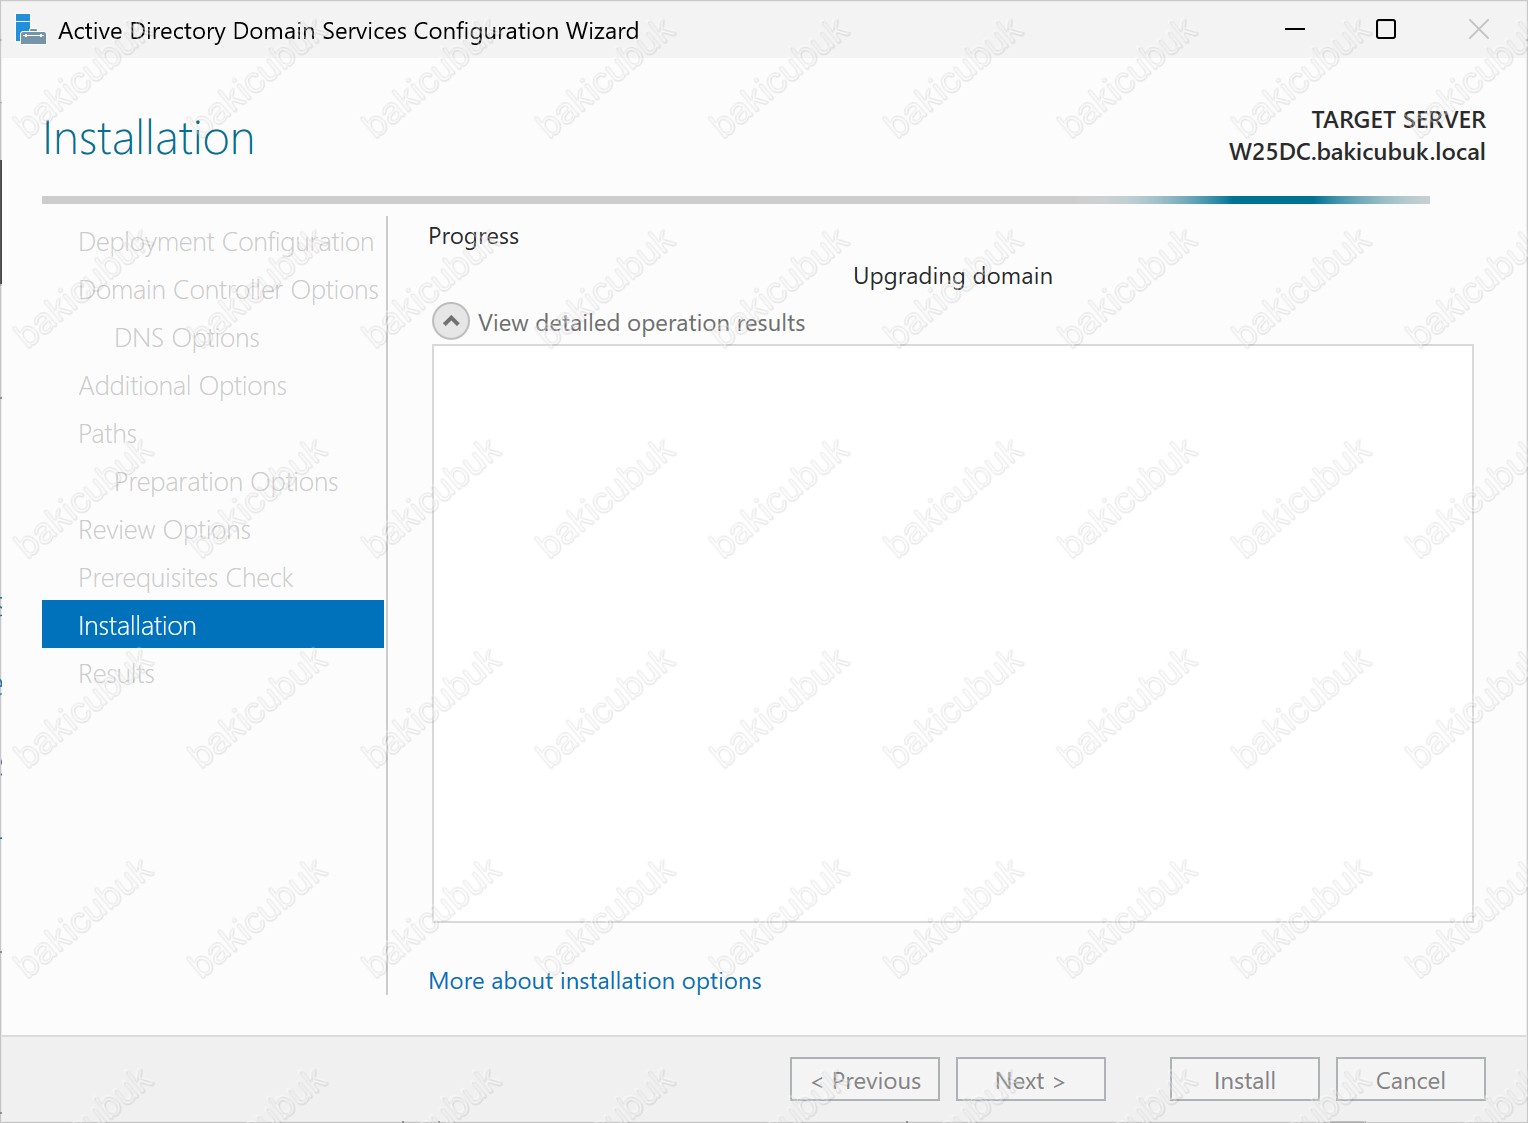The width and height of the screenshot is (1528, 1123).
Task: Click the 'View detailed operation results' label
Action: click(641, 323)
